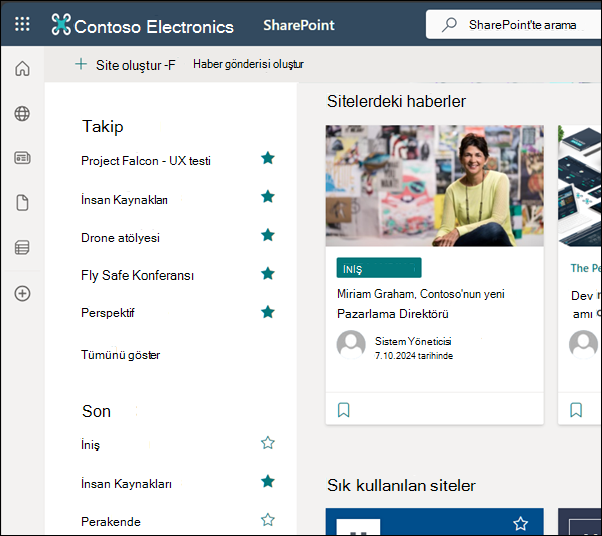Click Sık kullanılan siteler heading
Viewport: 602px width, 536px height.
pos(401,486)
